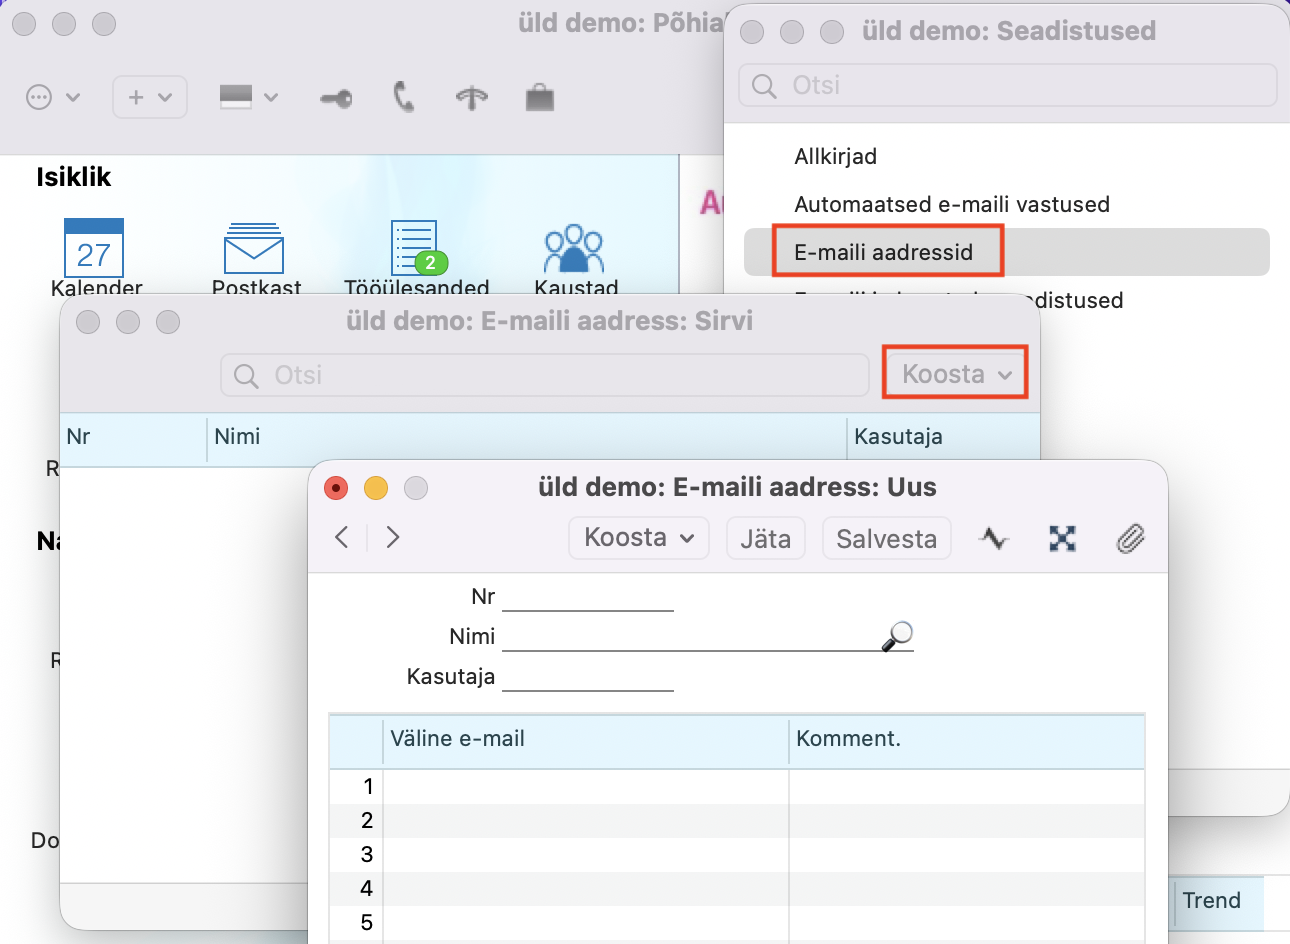Open Koosta dropdown in Uus window
Viewport: 1290px width, 944px height.
coord(639,538)
